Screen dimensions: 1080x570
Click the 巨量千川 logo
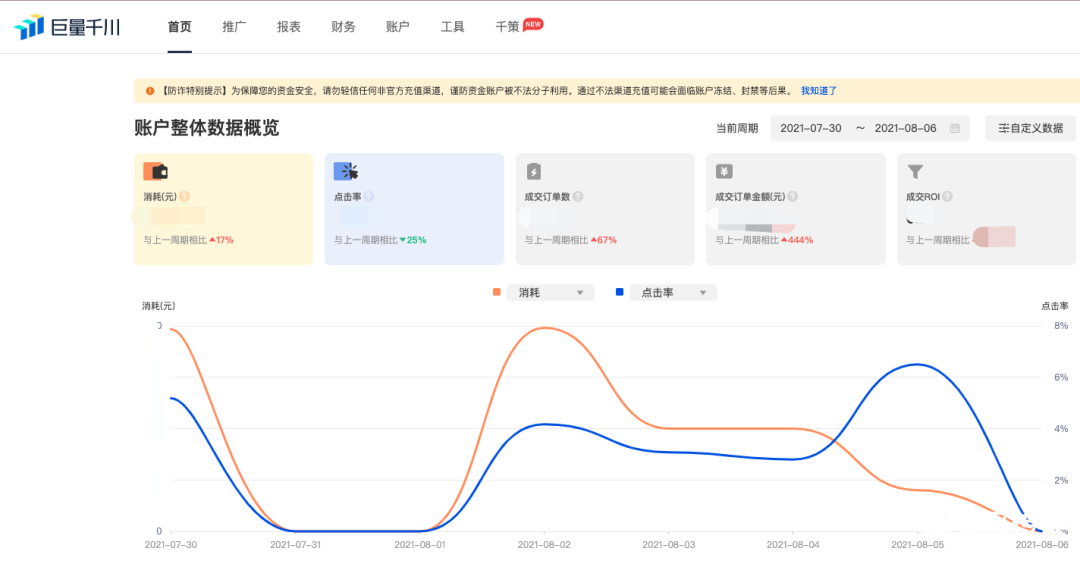pos(67,27)
